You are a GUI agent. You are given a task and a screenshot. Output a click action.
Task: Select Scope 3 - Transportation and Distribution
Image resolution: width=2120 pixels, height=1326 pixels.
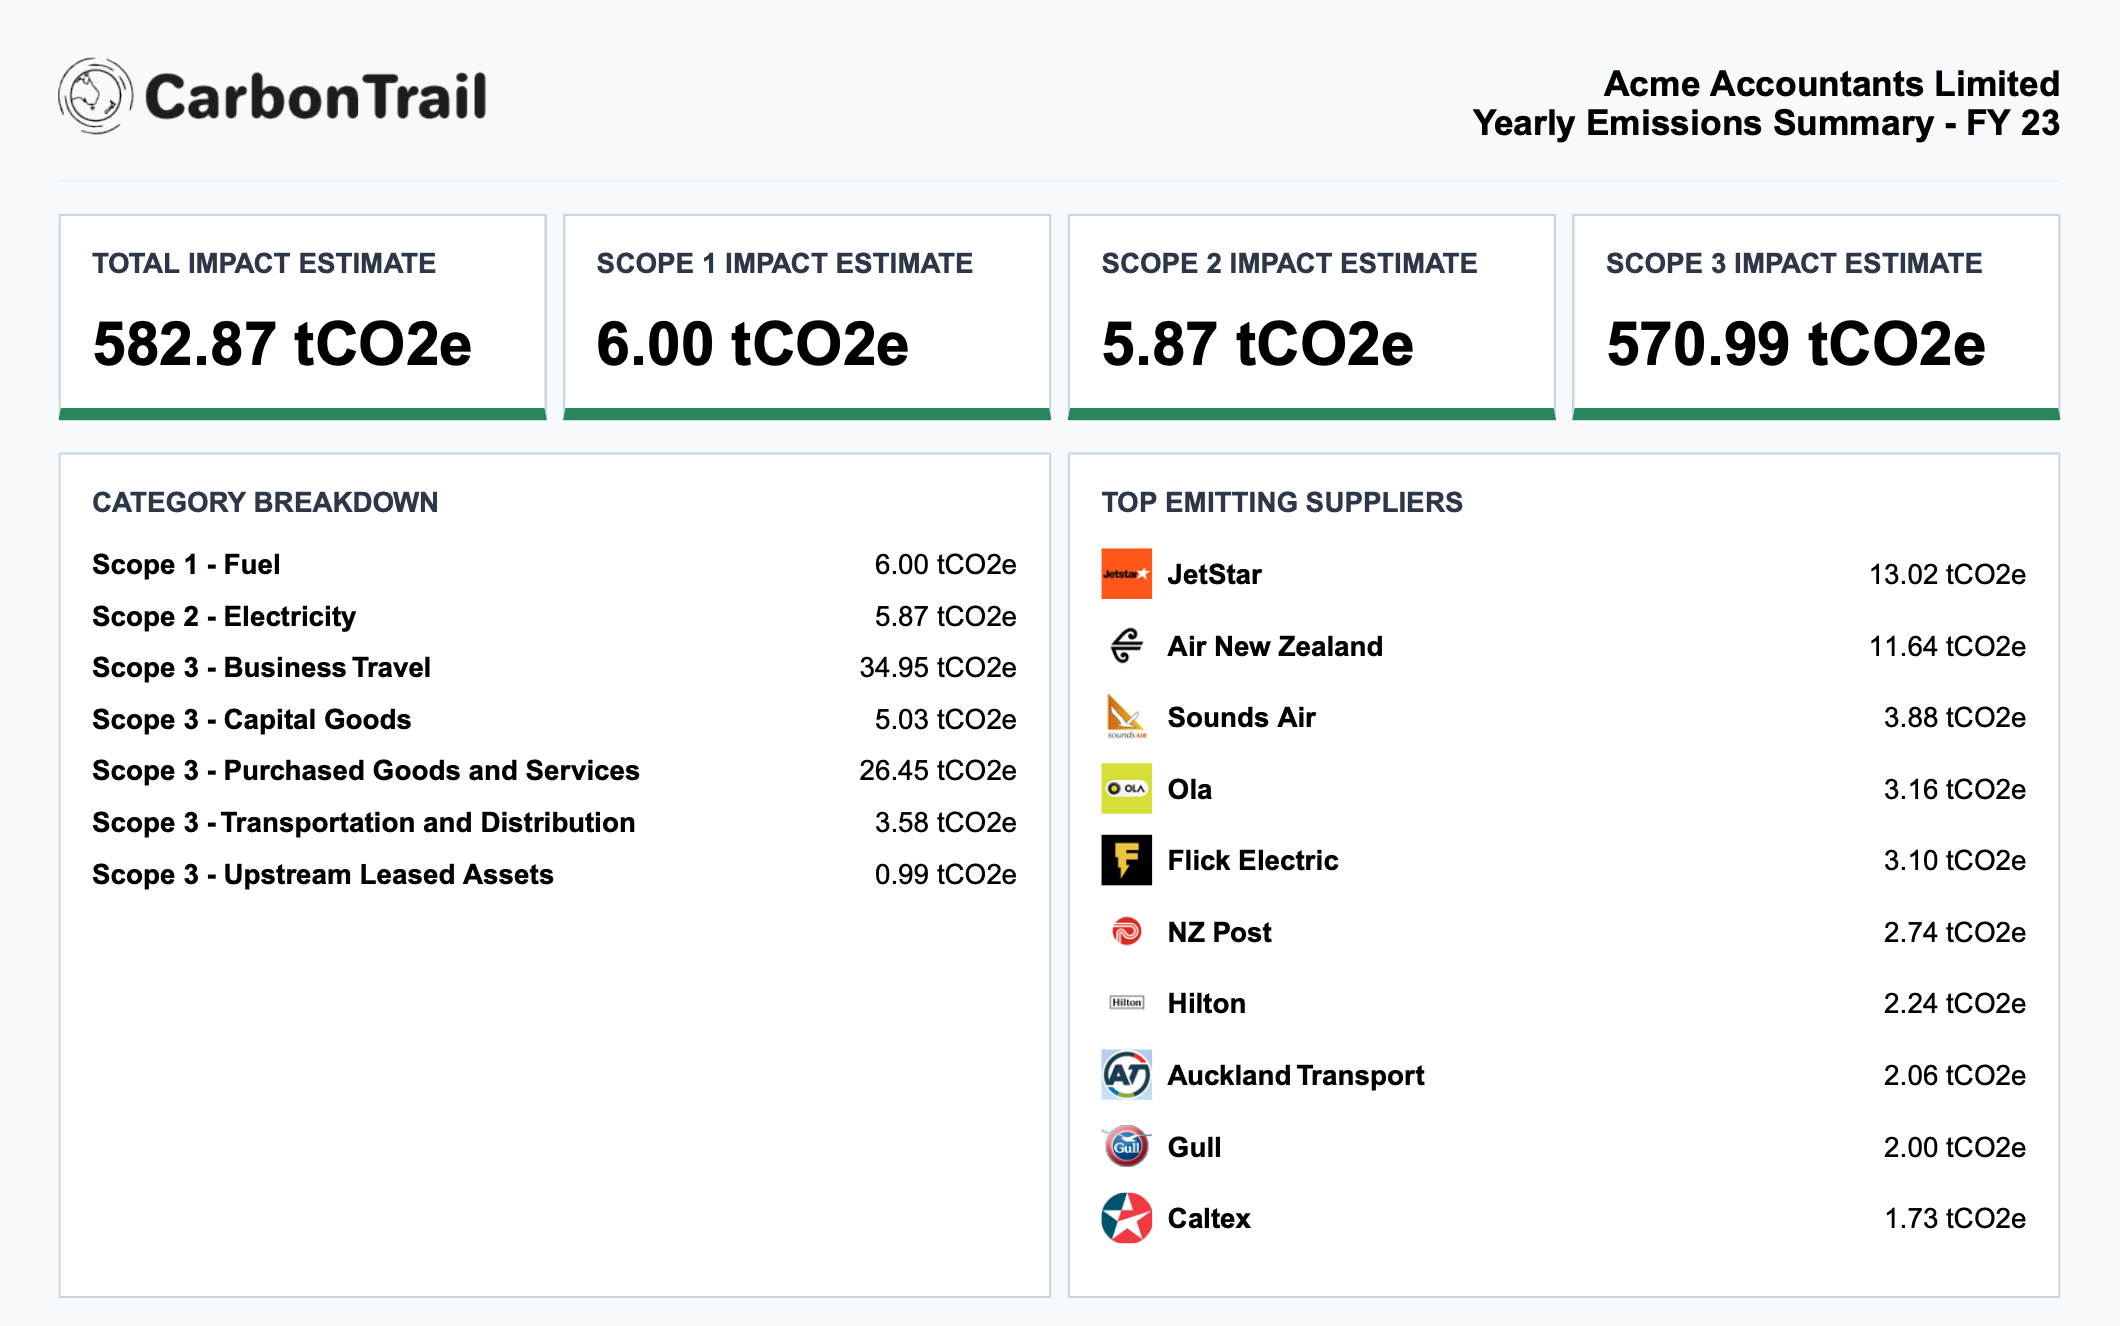tap(554, 823)
